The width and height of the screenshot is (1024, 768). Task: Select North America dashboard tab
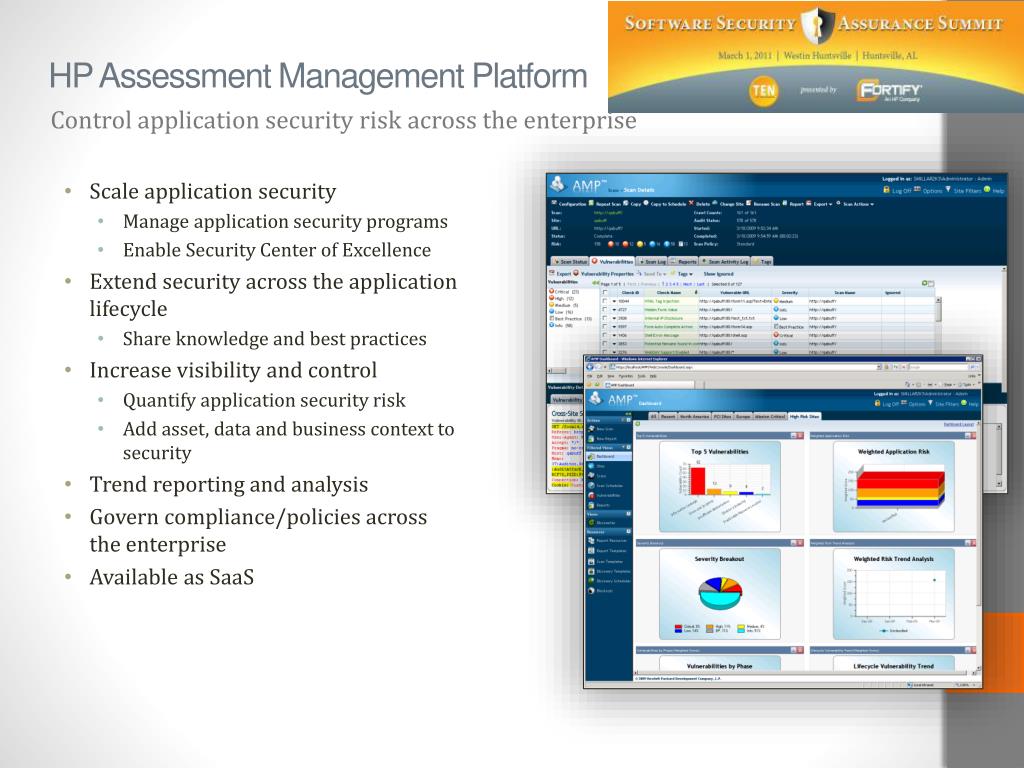point(694,416)
